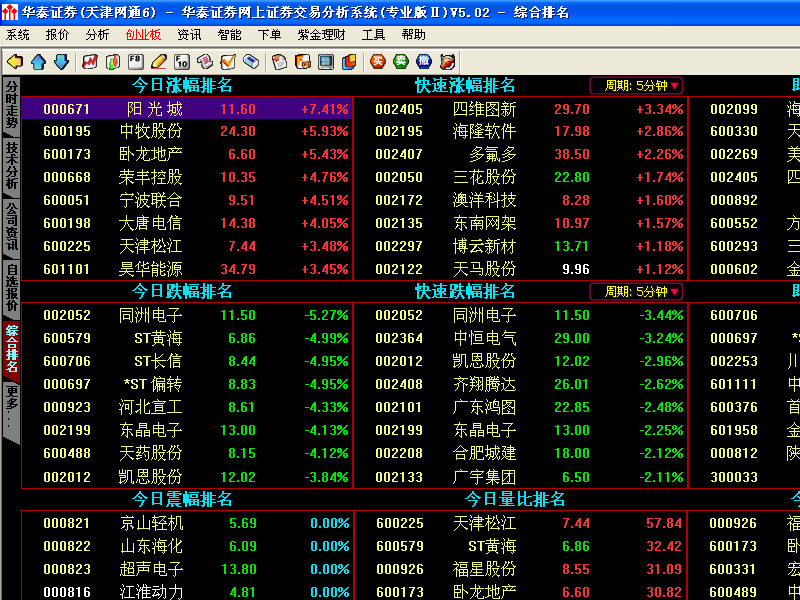Screen dimensions: 800x600
Task: Switch to the 自选报价 side tab
Action: [11, 289]
